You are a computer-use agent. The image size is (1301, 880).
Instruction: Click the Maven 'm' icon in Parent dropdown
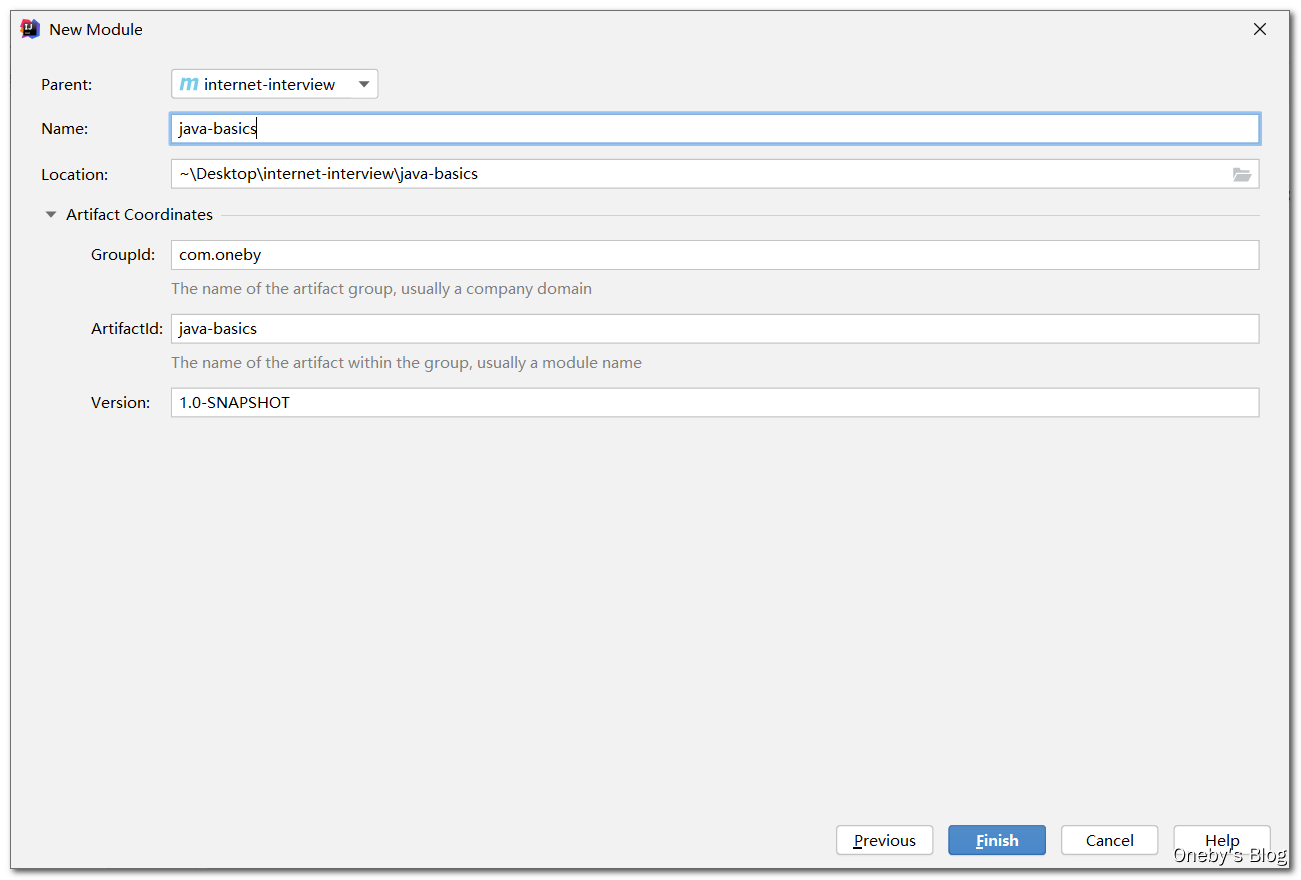coord(189,85)
